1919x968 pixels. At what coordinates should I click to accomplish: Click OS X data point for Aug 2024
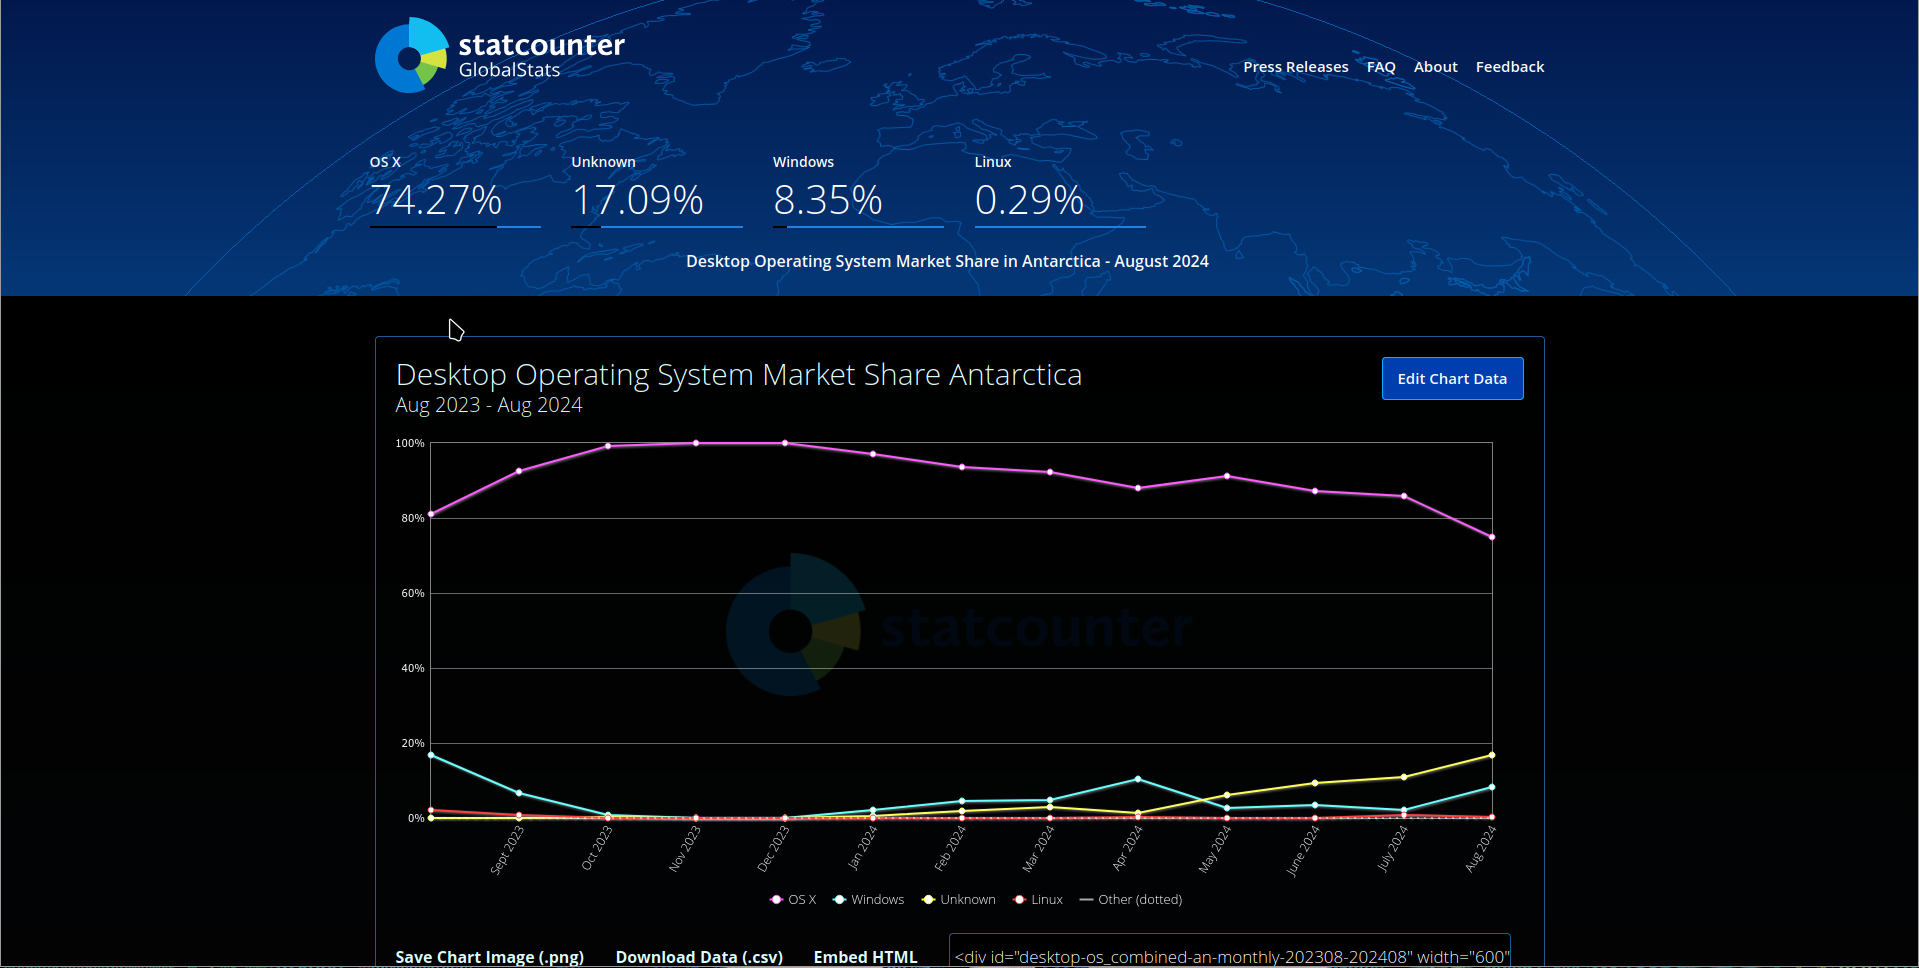1492,537
